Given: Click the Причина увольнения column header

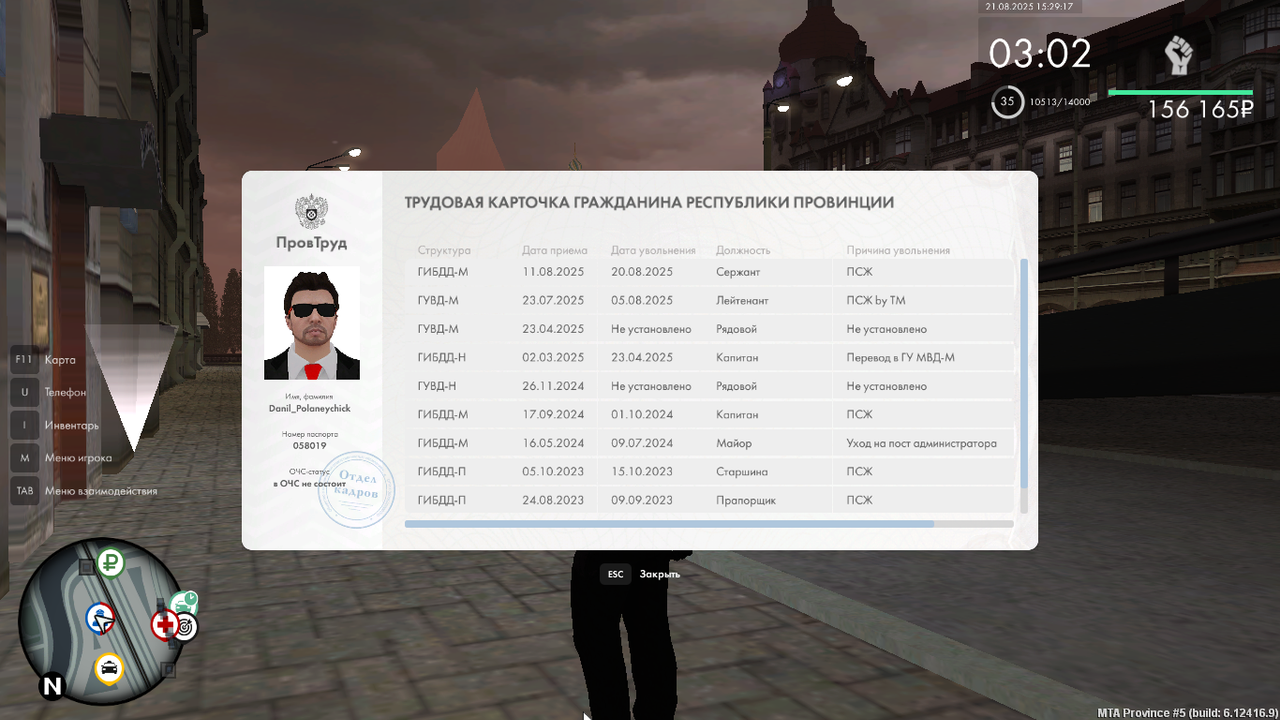Looking at the screenshot, I should [x=898, y=250].
